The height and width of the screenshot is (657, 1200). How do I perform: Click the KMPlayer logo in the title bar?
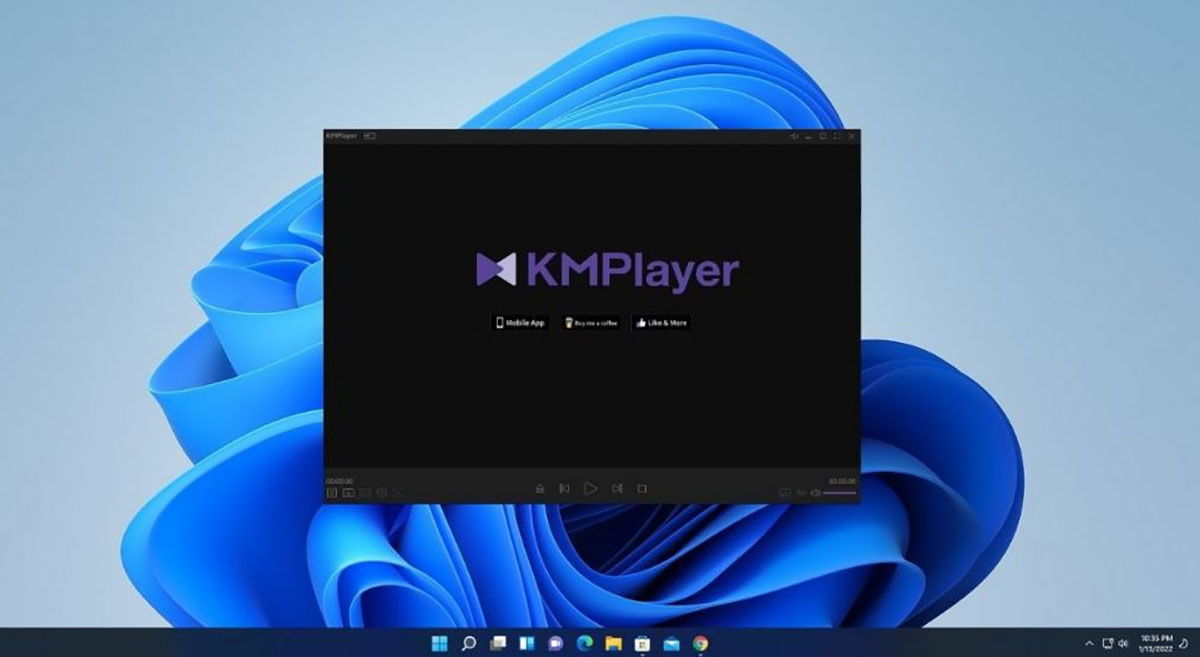point(337,136)
